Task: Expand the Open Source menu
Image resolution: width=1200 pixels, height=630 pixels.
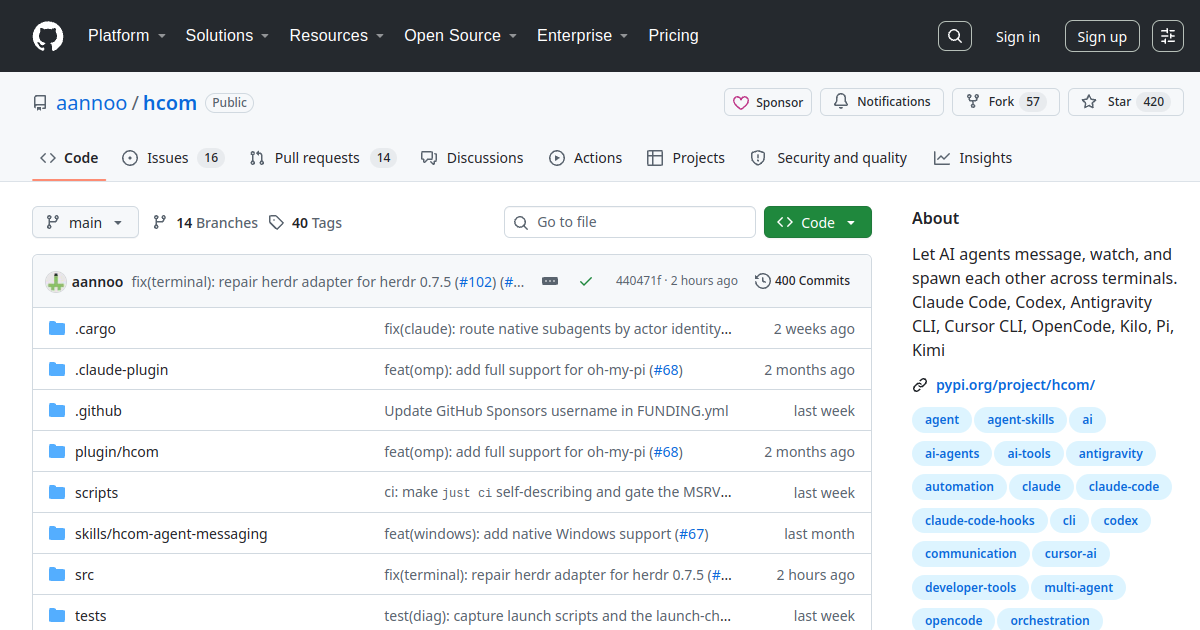Action: tap(460, 36)
